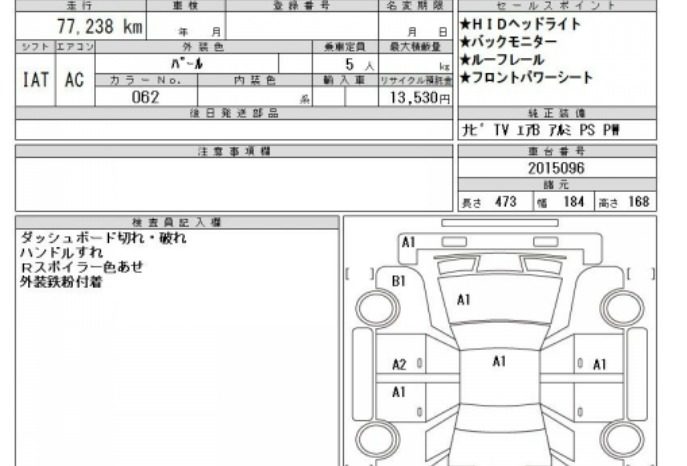This screenshot has width=687, height=466.
Task: Click the chassis number 2015096
Action: (557, 168)
